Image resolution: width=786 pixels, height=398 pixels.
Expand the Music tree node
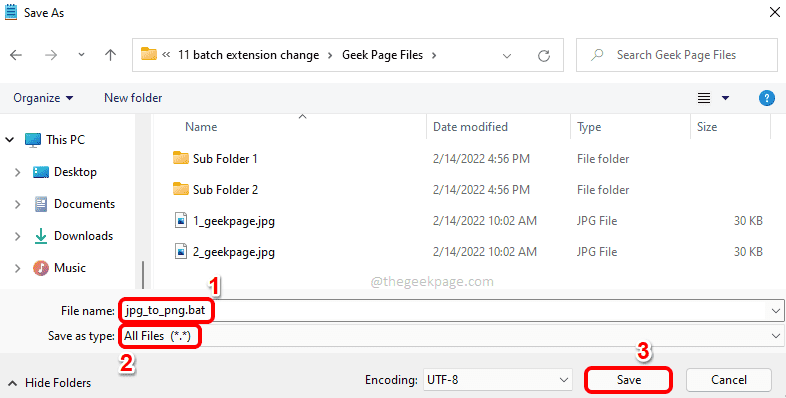point(18,268)
